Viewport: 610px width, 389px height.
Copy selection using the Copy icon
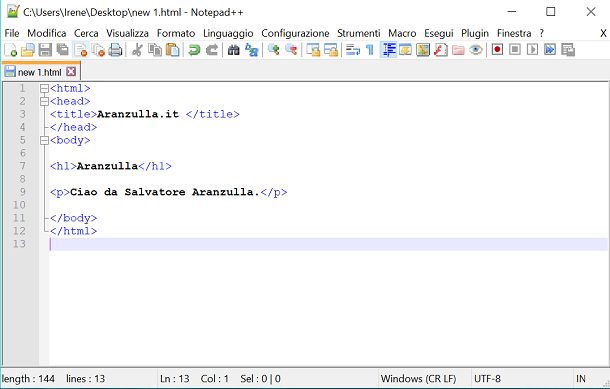click(155, 50)
